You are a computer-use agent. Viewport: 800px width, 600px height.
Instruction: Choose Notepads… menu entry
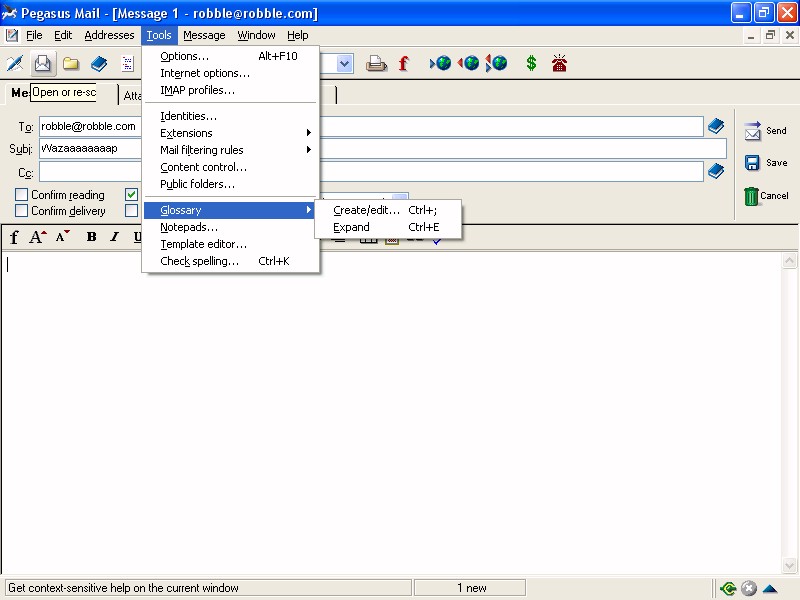tap(231, 227)
